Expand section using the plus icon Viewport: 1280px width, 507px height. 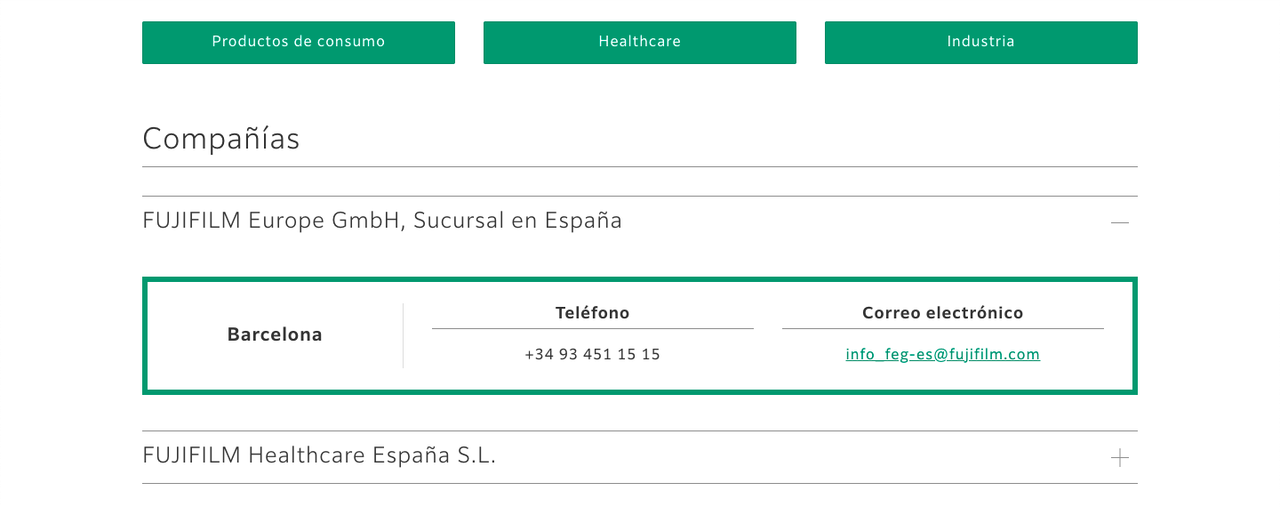pos(1119,457)
